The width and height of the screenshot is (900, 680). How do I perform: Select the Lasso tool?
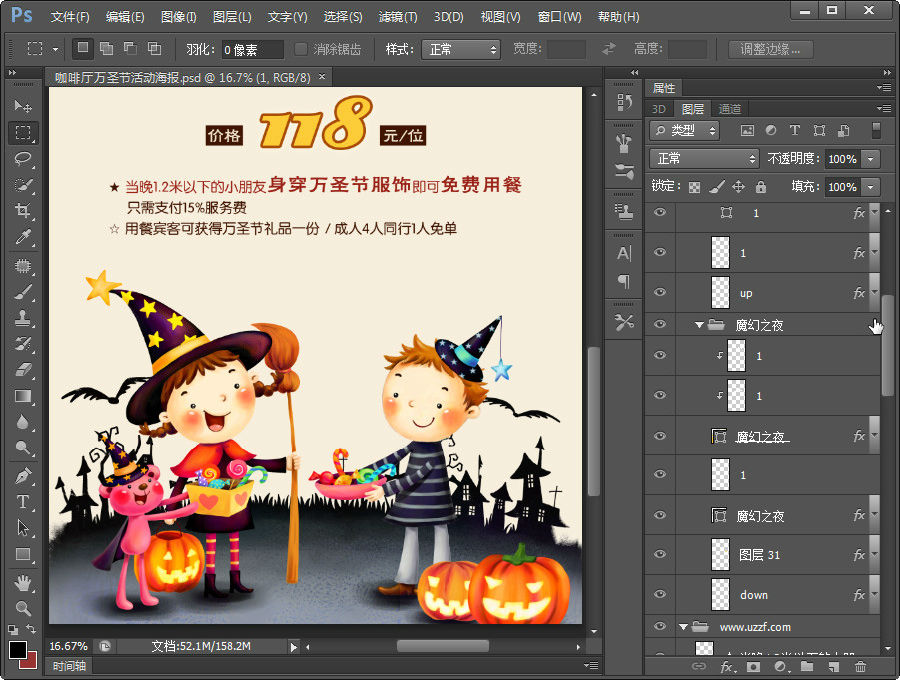(x=22, y=159)
